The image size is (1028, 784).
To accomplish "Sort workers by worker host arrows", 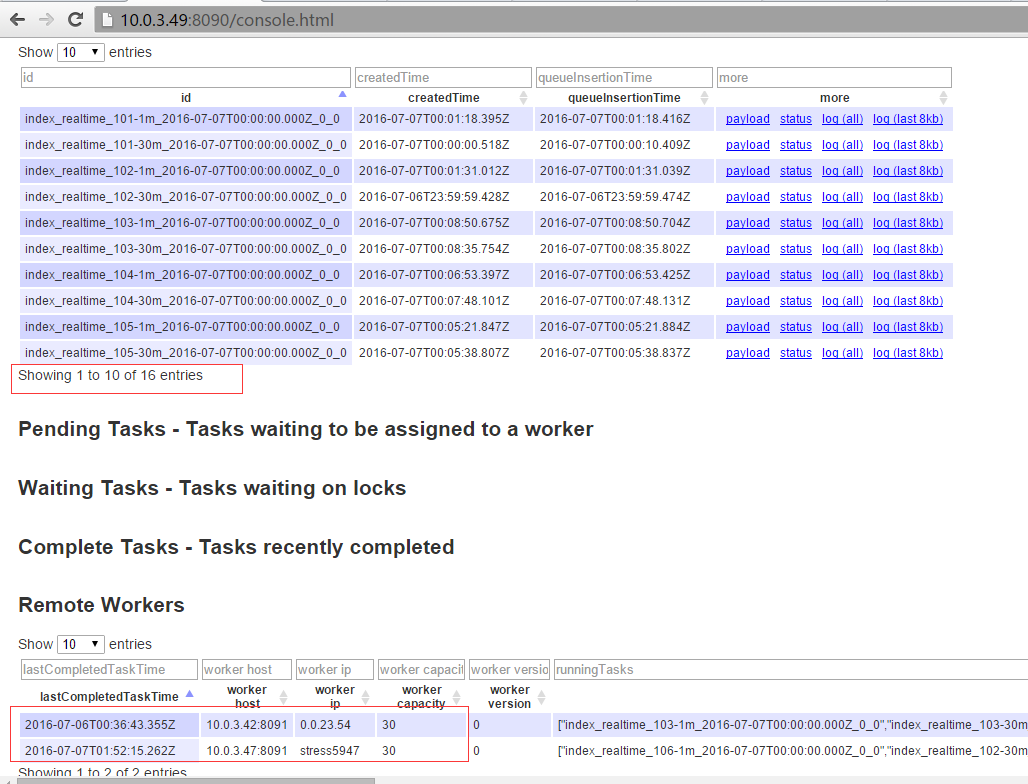I will click(283, 697).
